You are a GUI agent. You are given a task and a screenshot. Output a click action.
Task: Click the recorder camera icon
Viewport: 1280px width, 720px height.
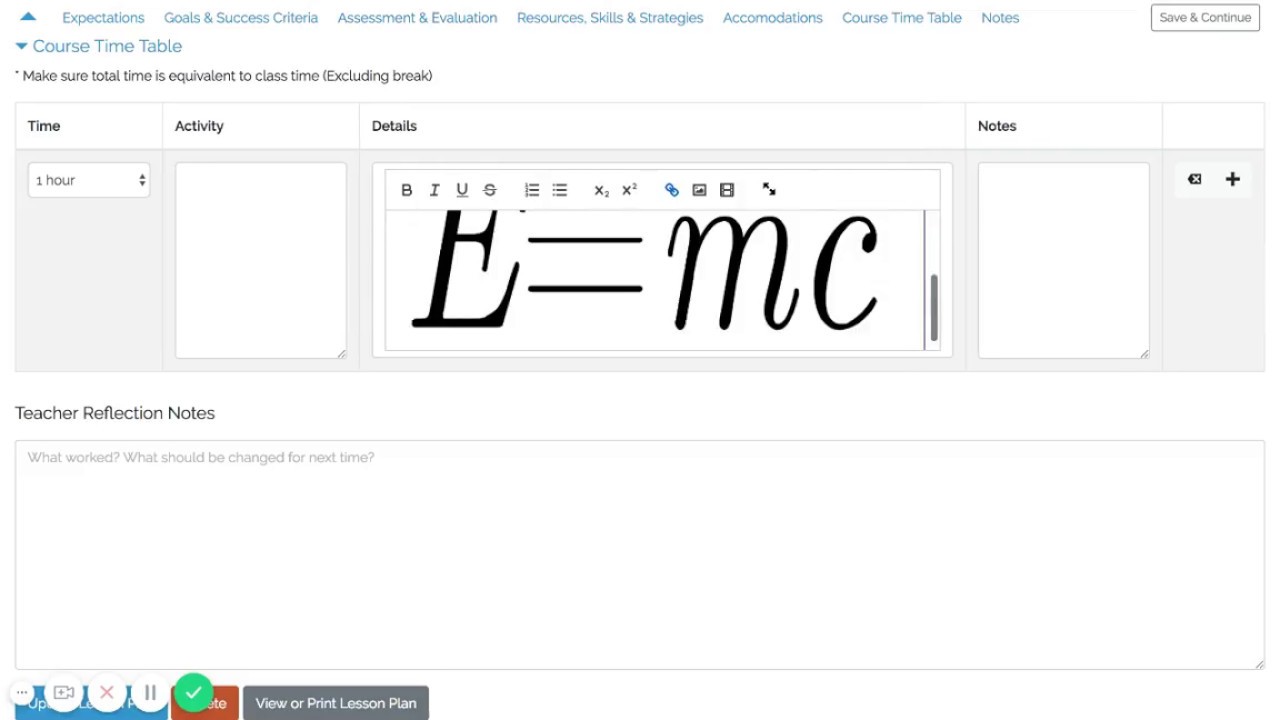pos(64,692)
